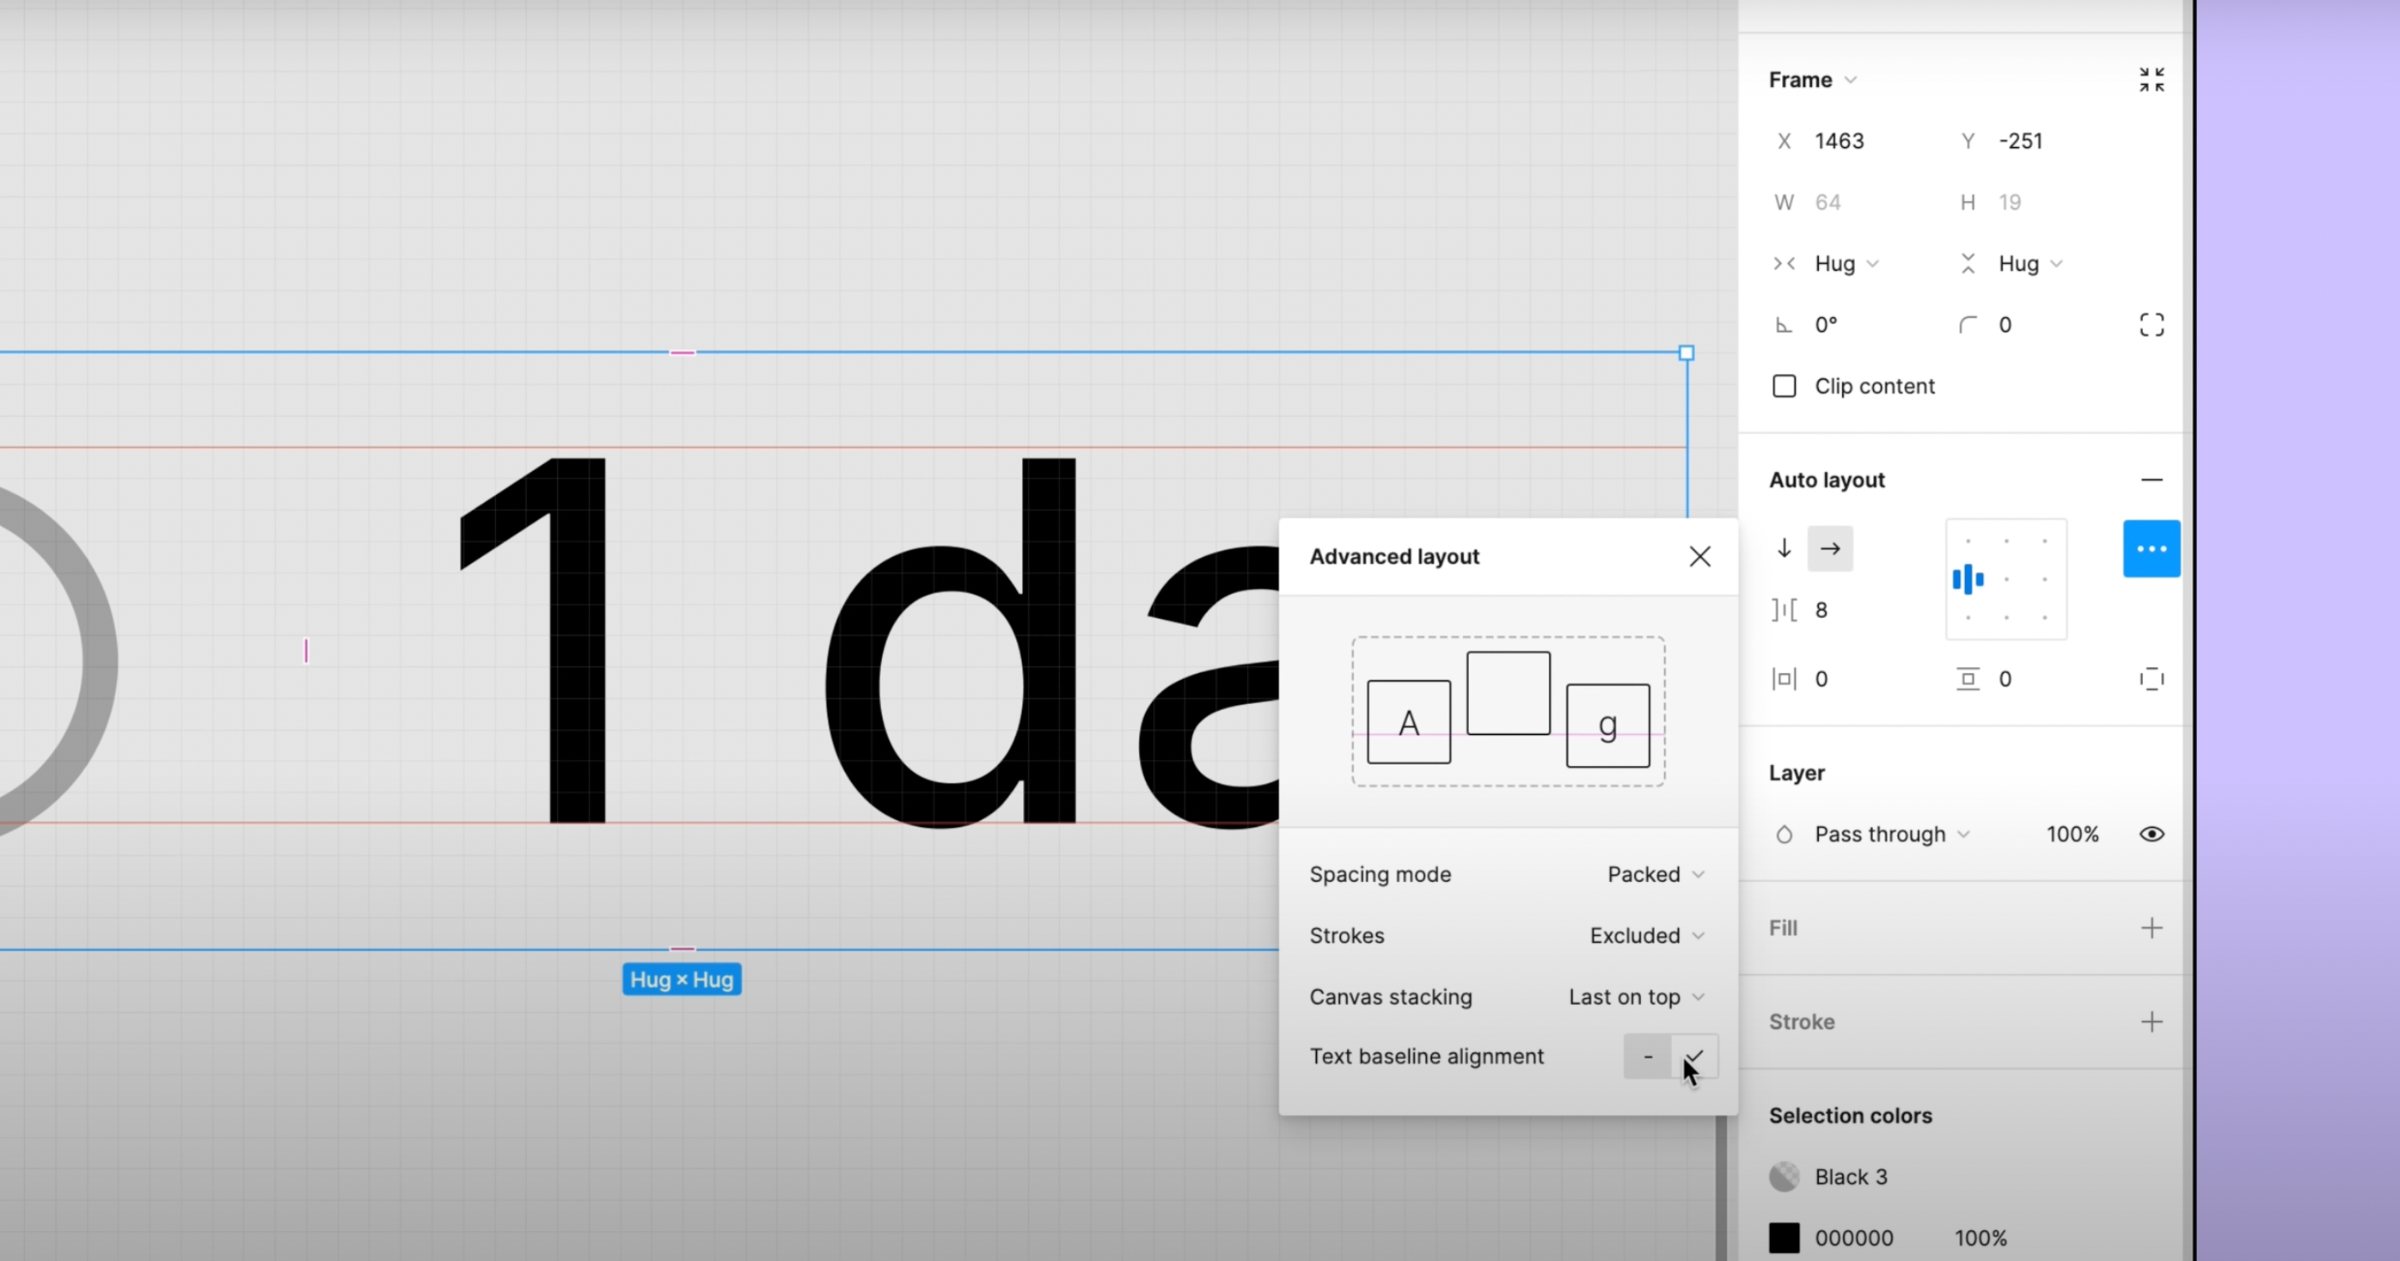This screenshot has width=2400, height=1261.
Task: Set horizontal layout direction arrow
Action: click(1830, 548)
